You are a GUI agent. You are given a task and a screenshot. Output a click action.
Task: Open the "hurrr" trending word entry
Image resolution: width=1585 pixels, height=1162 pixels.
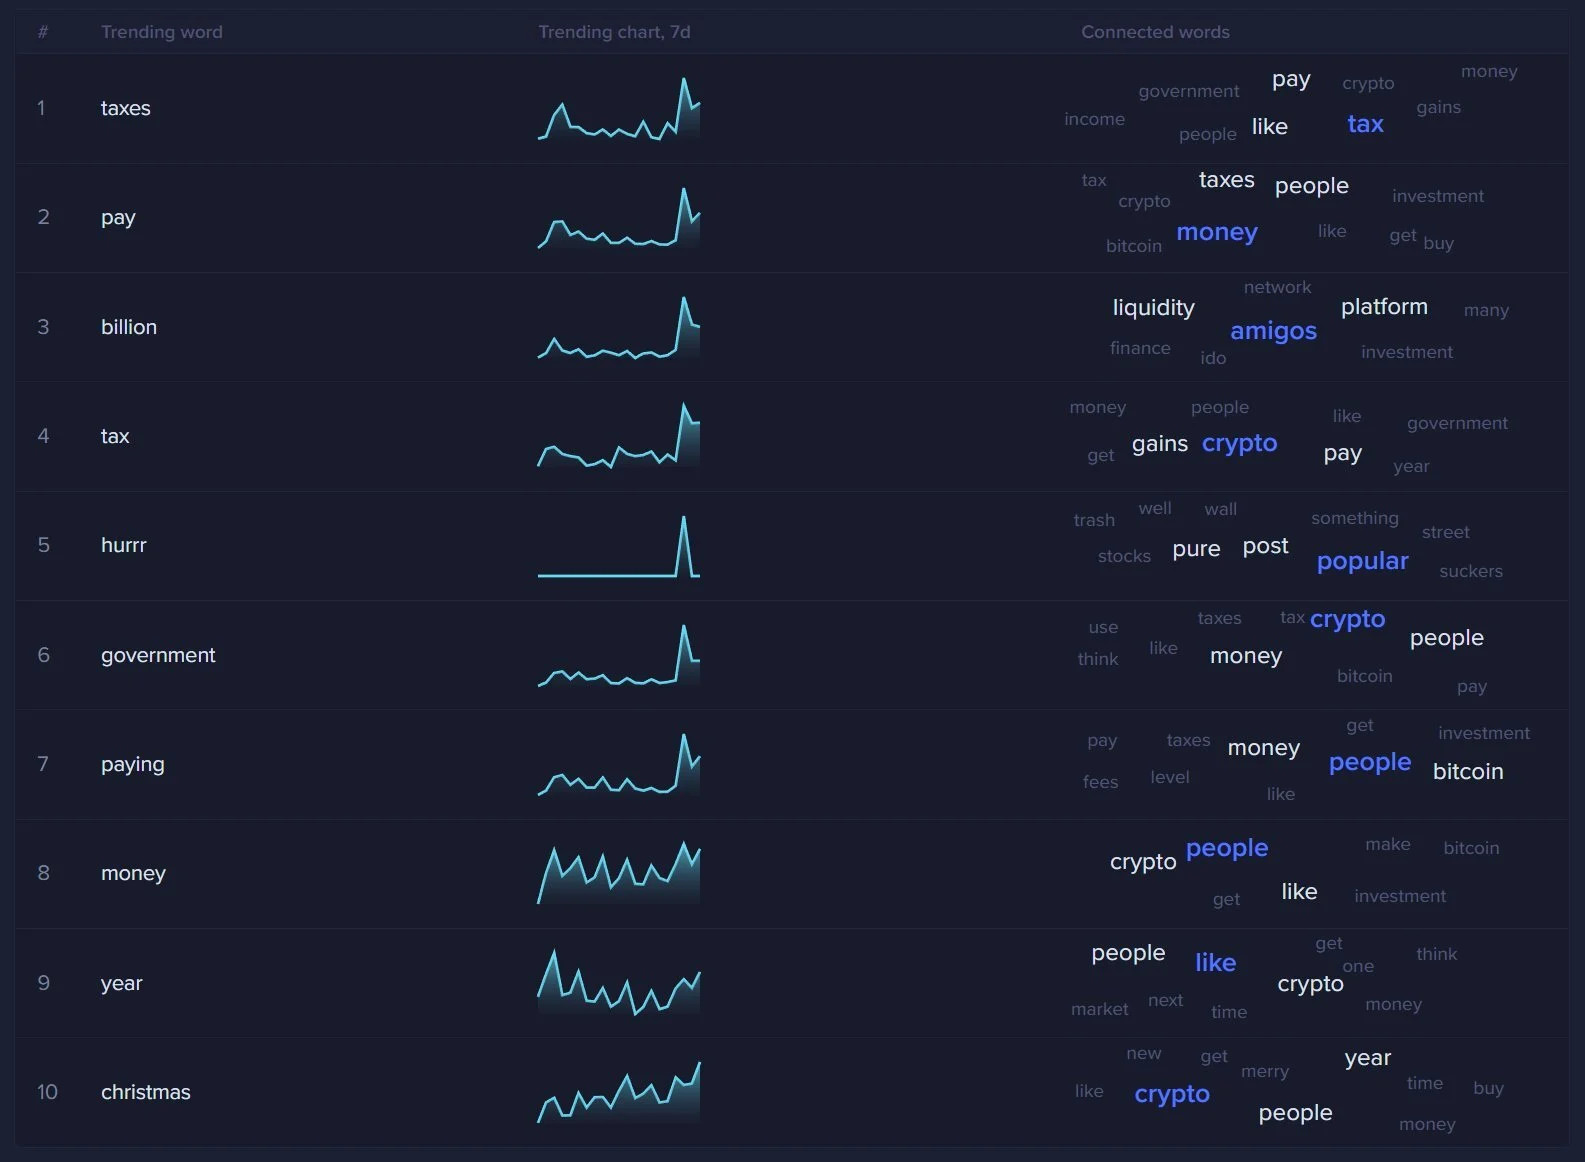[x=123, y=545]
